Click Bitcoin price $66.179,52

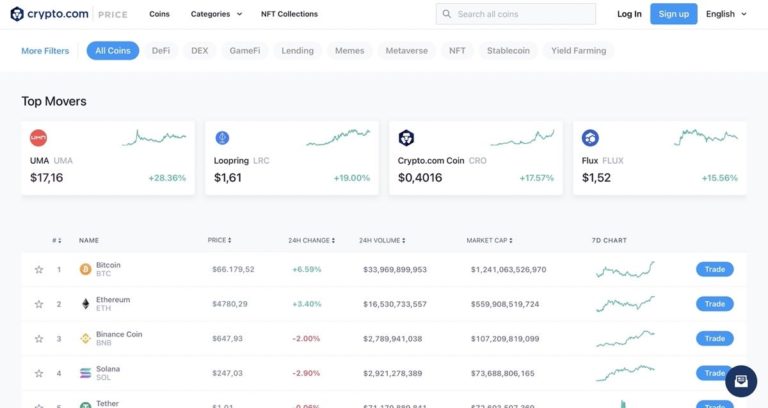[233, 269]
